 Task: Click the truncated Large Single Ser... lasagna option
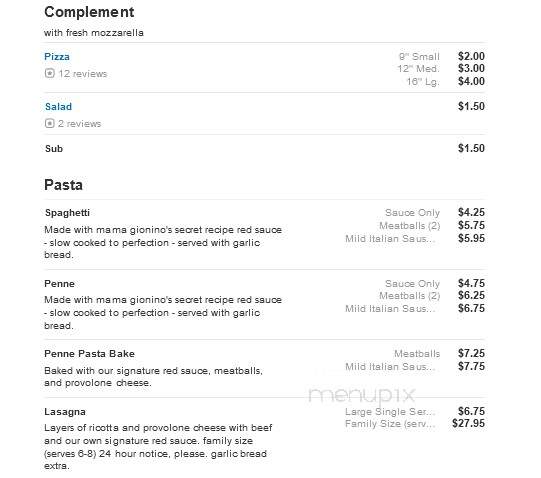click(390, 411)
